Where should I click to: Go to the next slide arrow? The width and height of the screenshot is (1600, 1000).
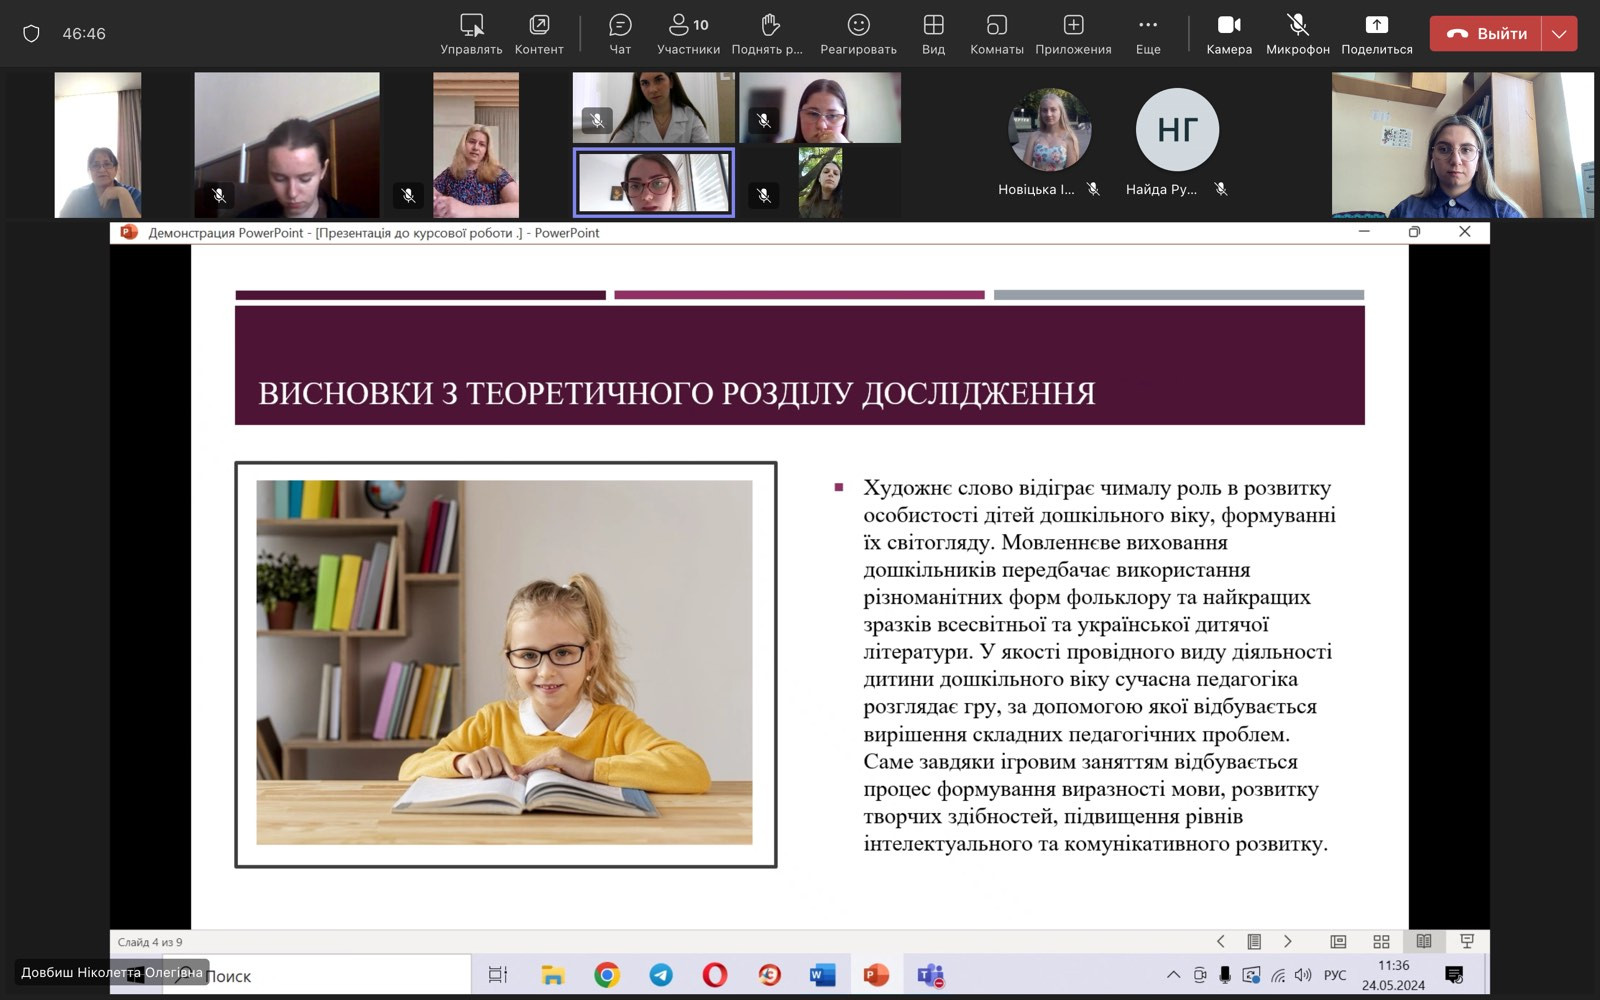[x=1288, y=942]
